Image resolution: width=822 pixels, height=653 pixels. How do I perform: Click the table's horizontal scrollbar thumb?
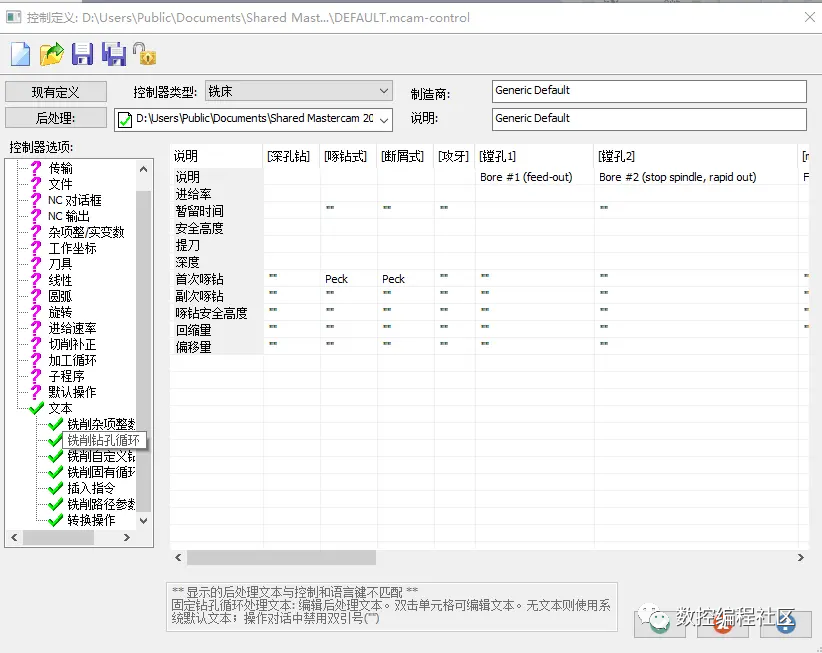click(282, 558)
